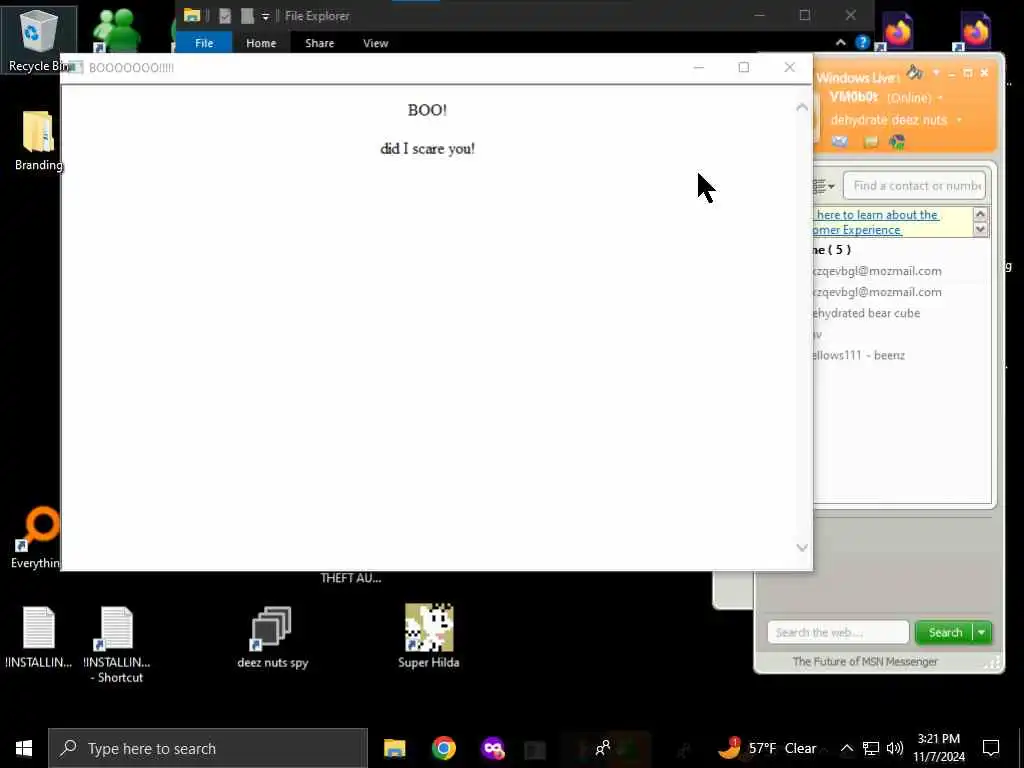Open the Messenger mail envelope icon
1024x768 pixels.
pyautogui.click(x=840, y=141)
